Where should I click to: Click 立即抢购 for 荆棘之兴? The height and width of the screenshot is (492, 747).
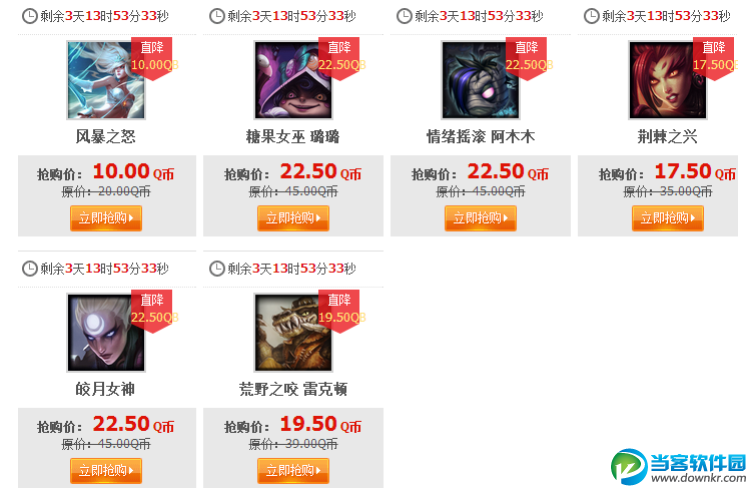[x=667, y=218]
